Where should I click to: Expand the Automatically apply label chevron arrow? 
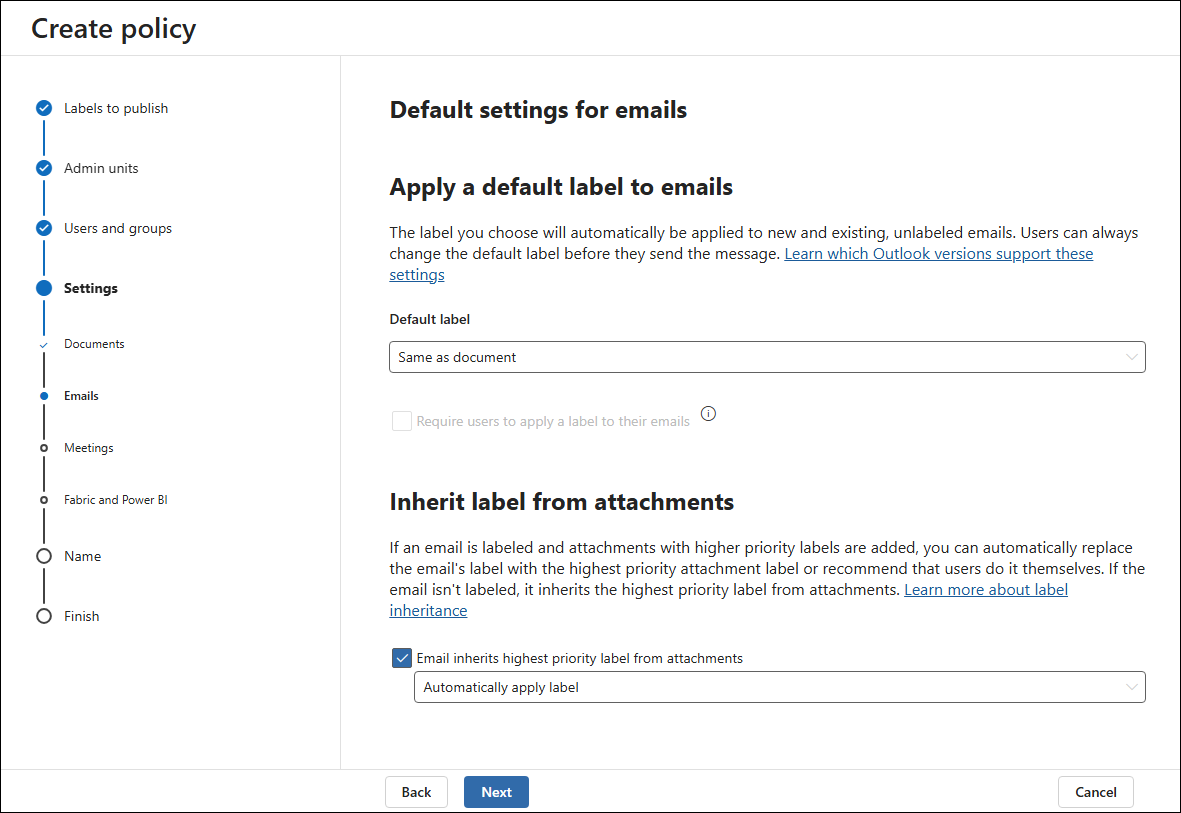pos(1131,687)
